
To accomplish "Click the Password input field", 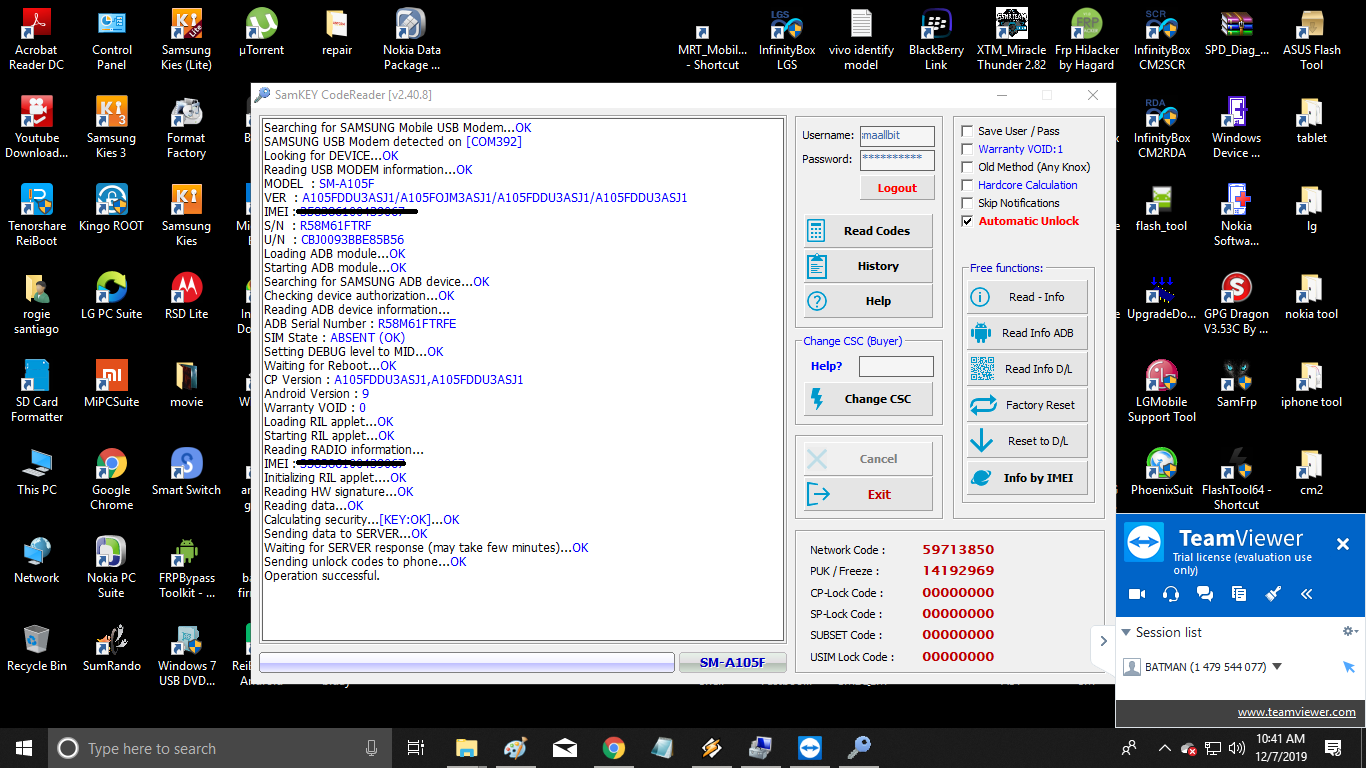I will tap(897, 160).
